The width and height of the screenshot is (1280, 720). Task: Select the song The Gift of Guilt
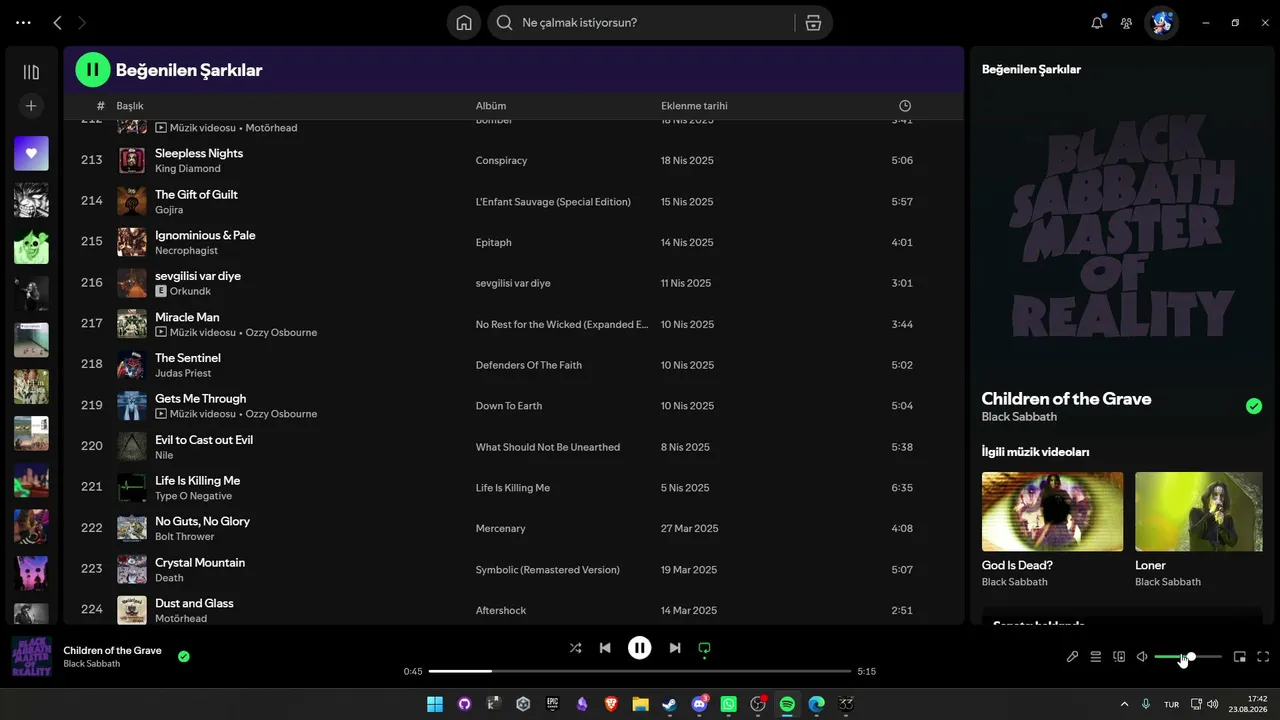[196, 194]
